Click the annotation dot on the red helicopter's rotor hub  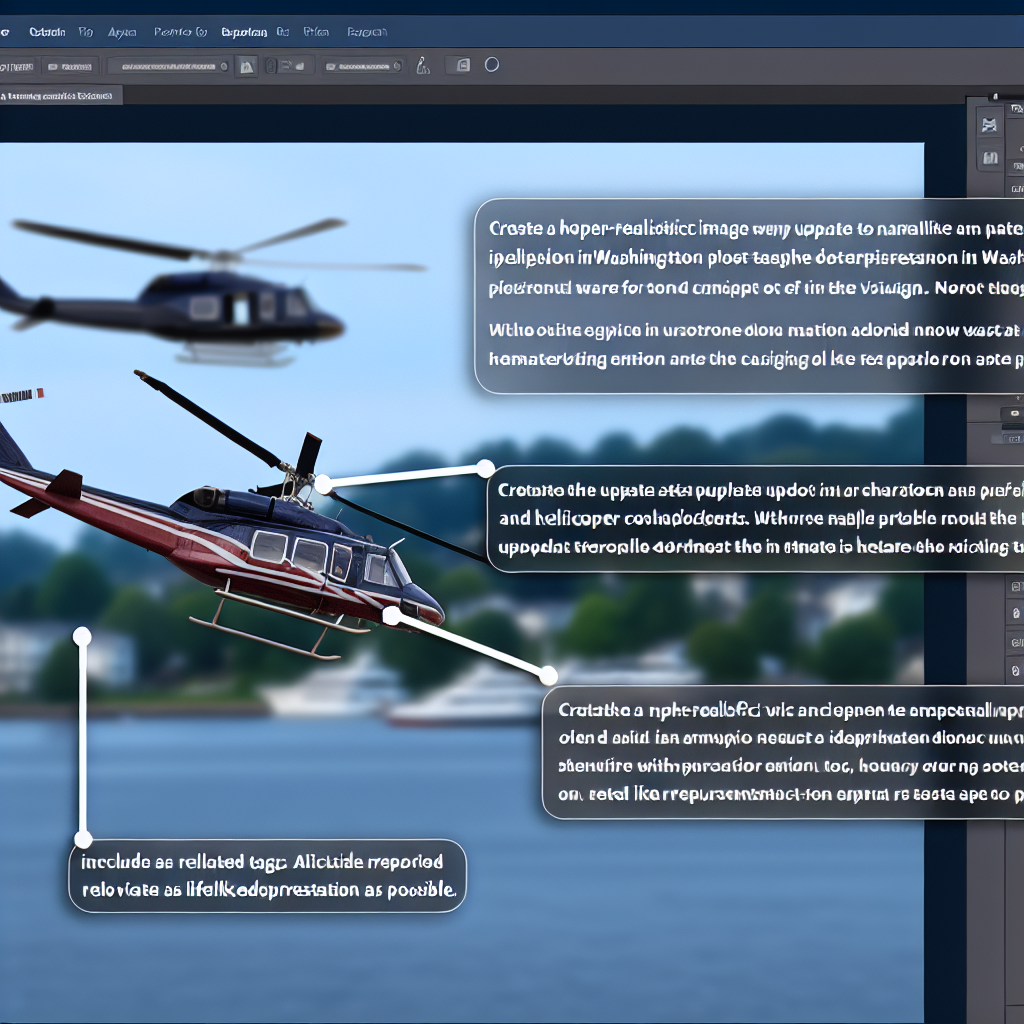click(323, 484)
